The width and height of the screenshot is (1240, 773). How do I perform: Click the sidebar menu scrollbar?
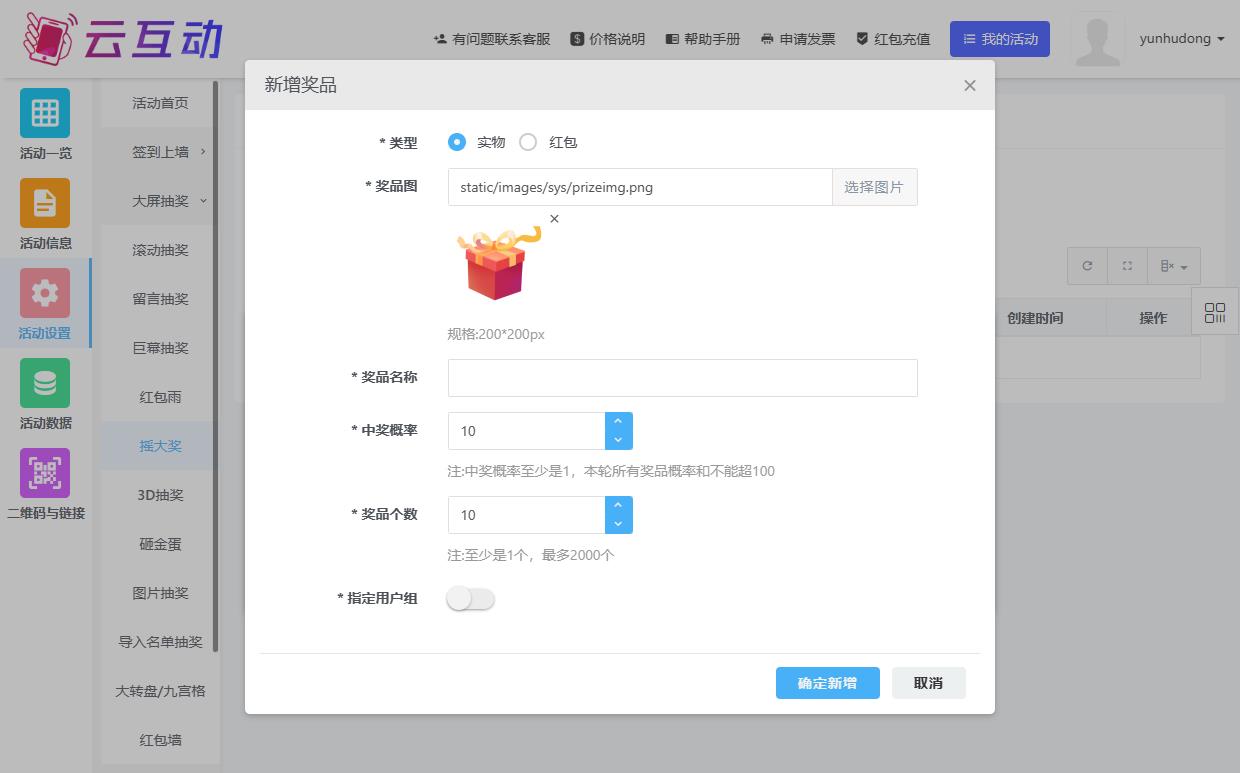(216, 368)
